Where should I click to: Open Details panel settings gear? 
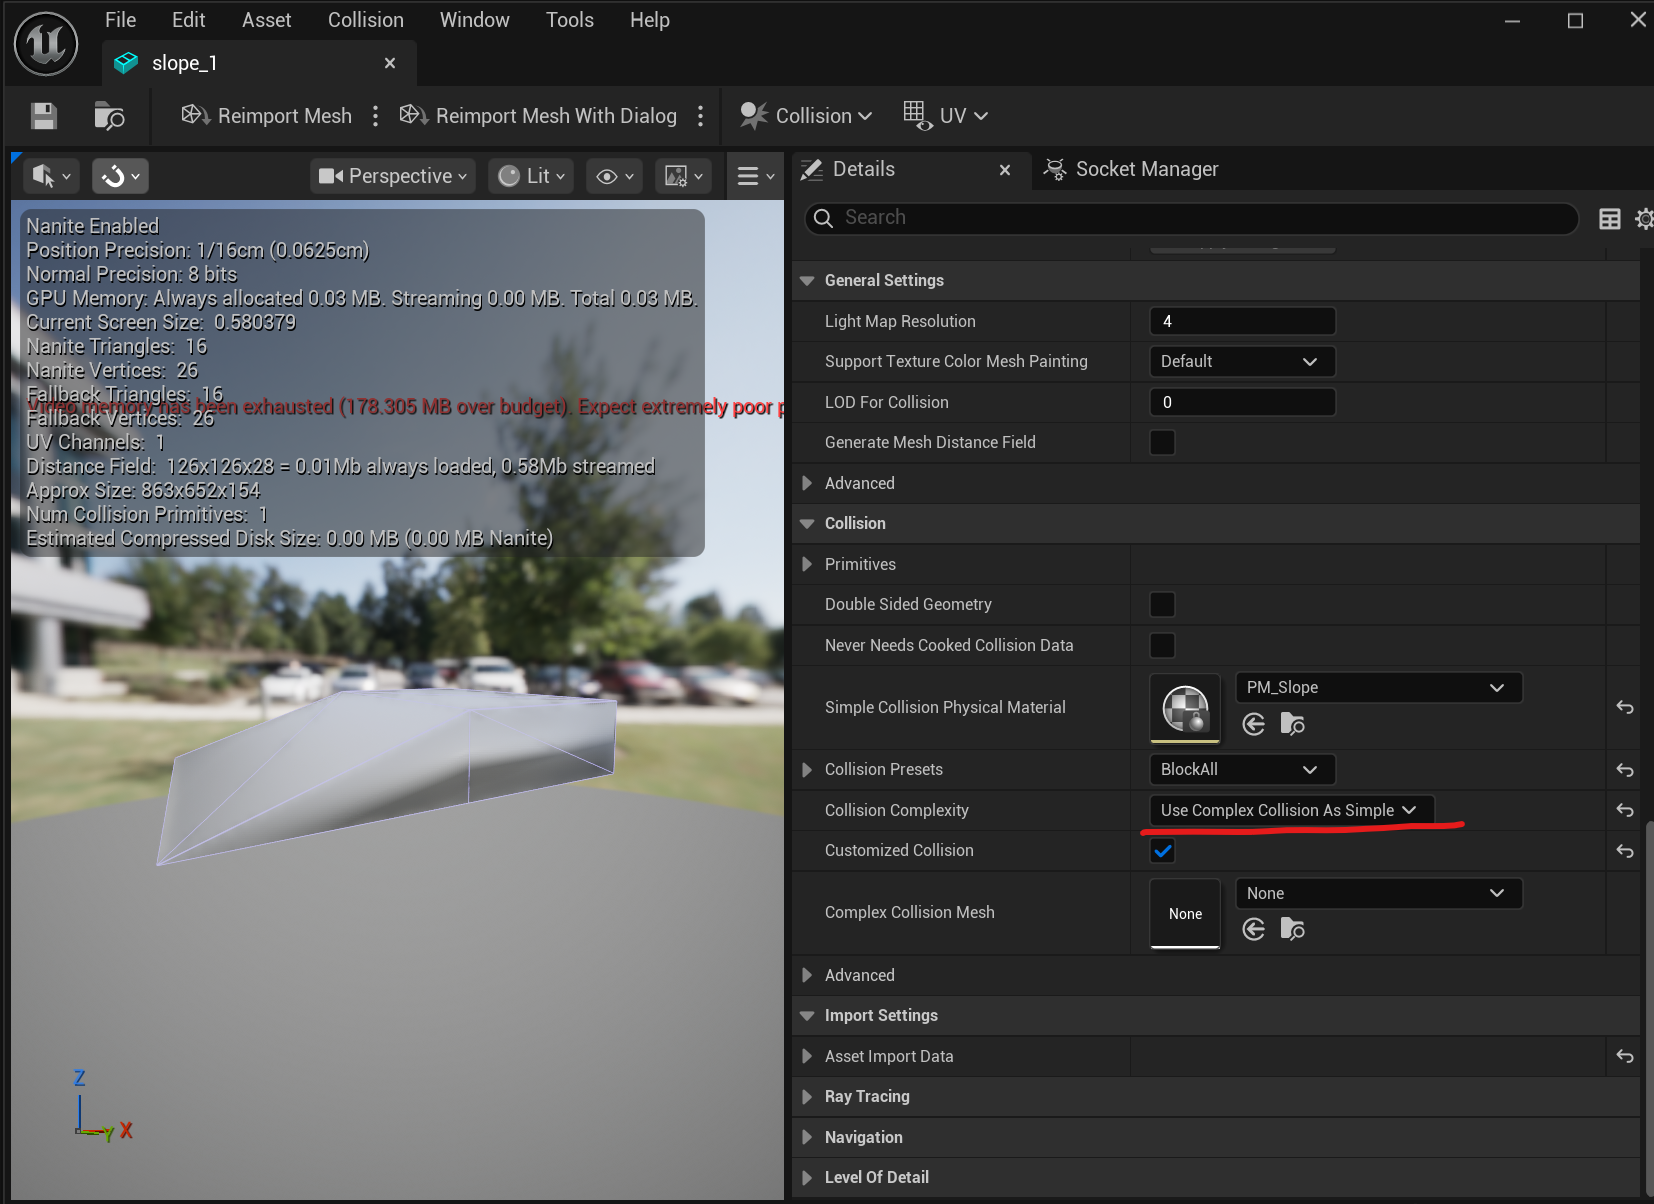coord(1644,219)
